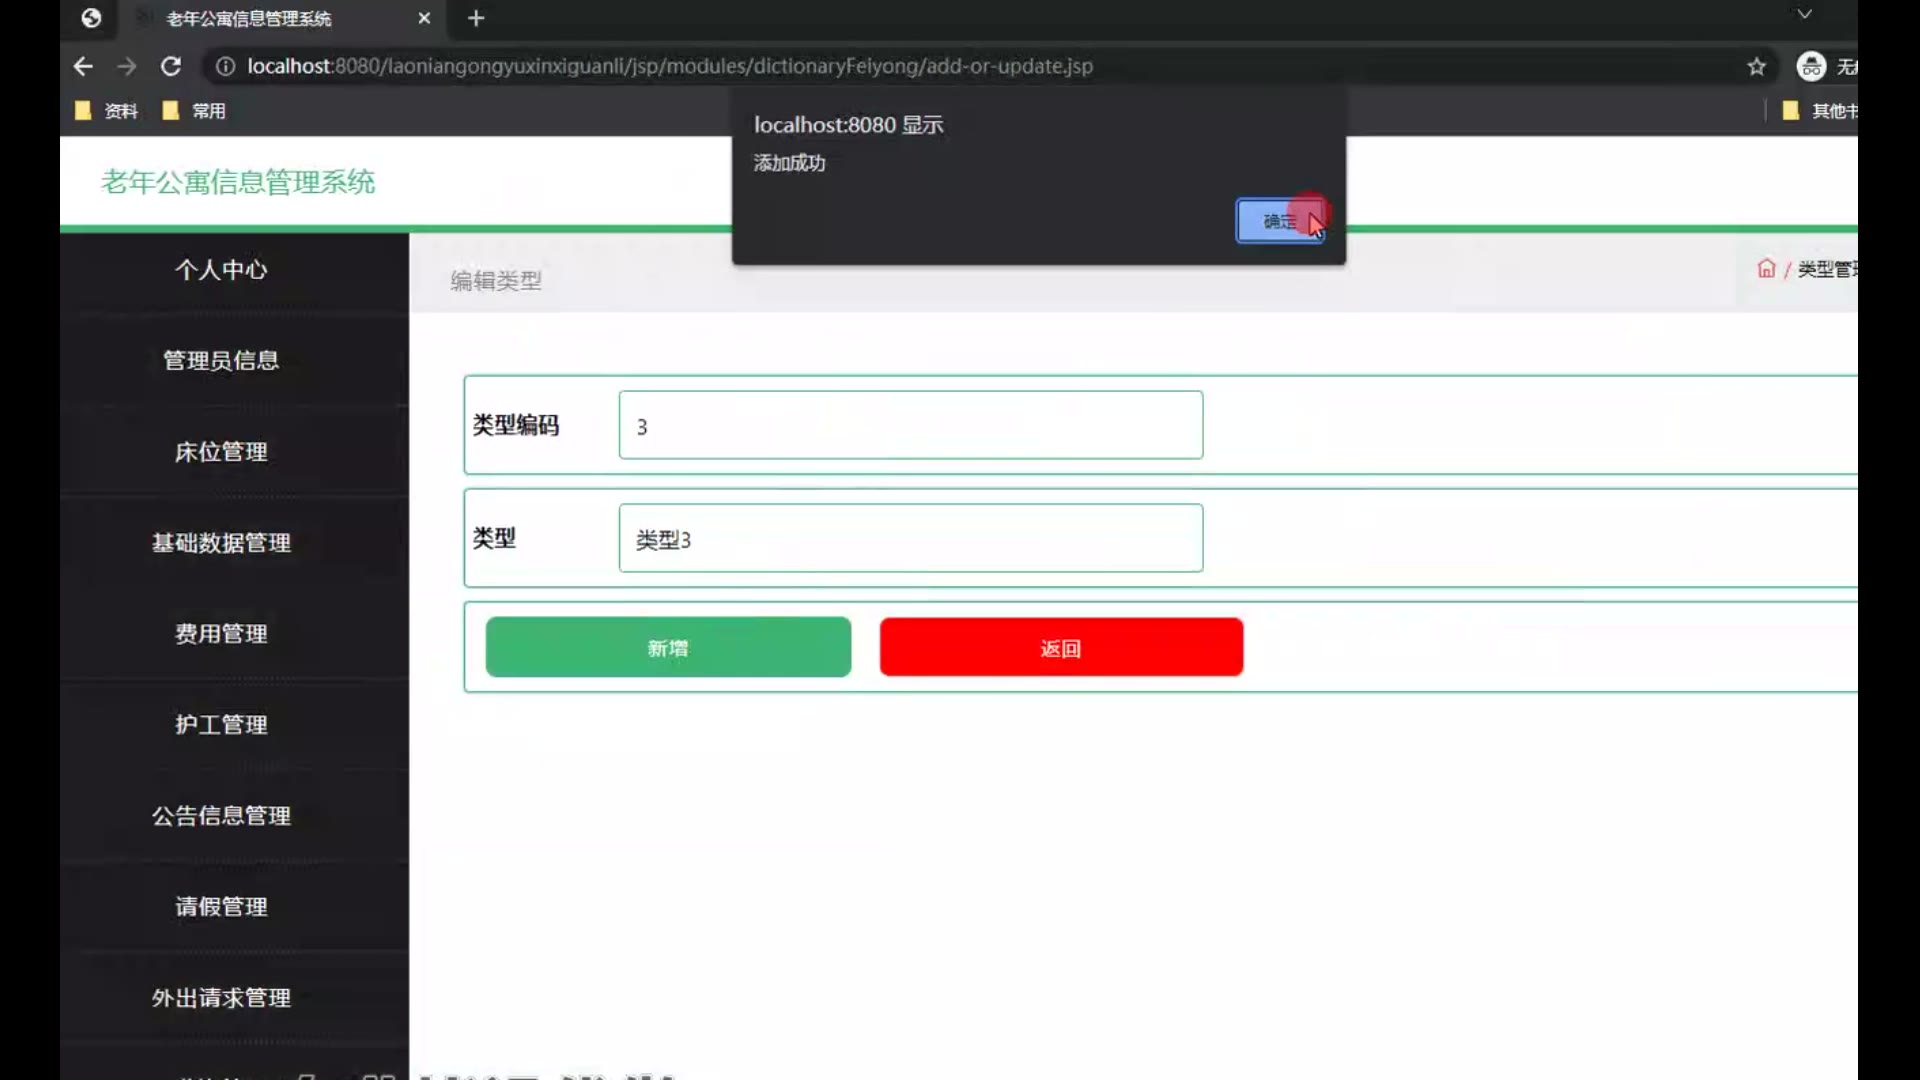This screenshot has width=1920, height=1080.
Task: Click the browser forward arrow
Action: pyautogui.click(x=127, y=66)
